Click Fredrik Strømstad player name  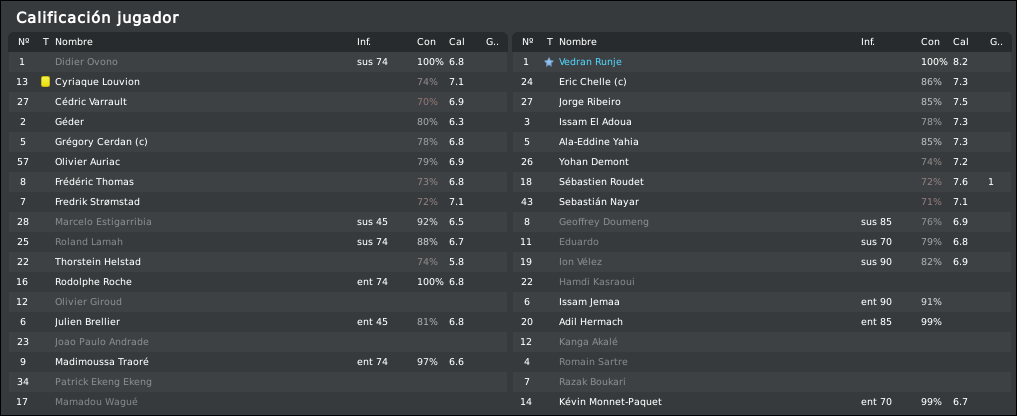tap(97, 202)
